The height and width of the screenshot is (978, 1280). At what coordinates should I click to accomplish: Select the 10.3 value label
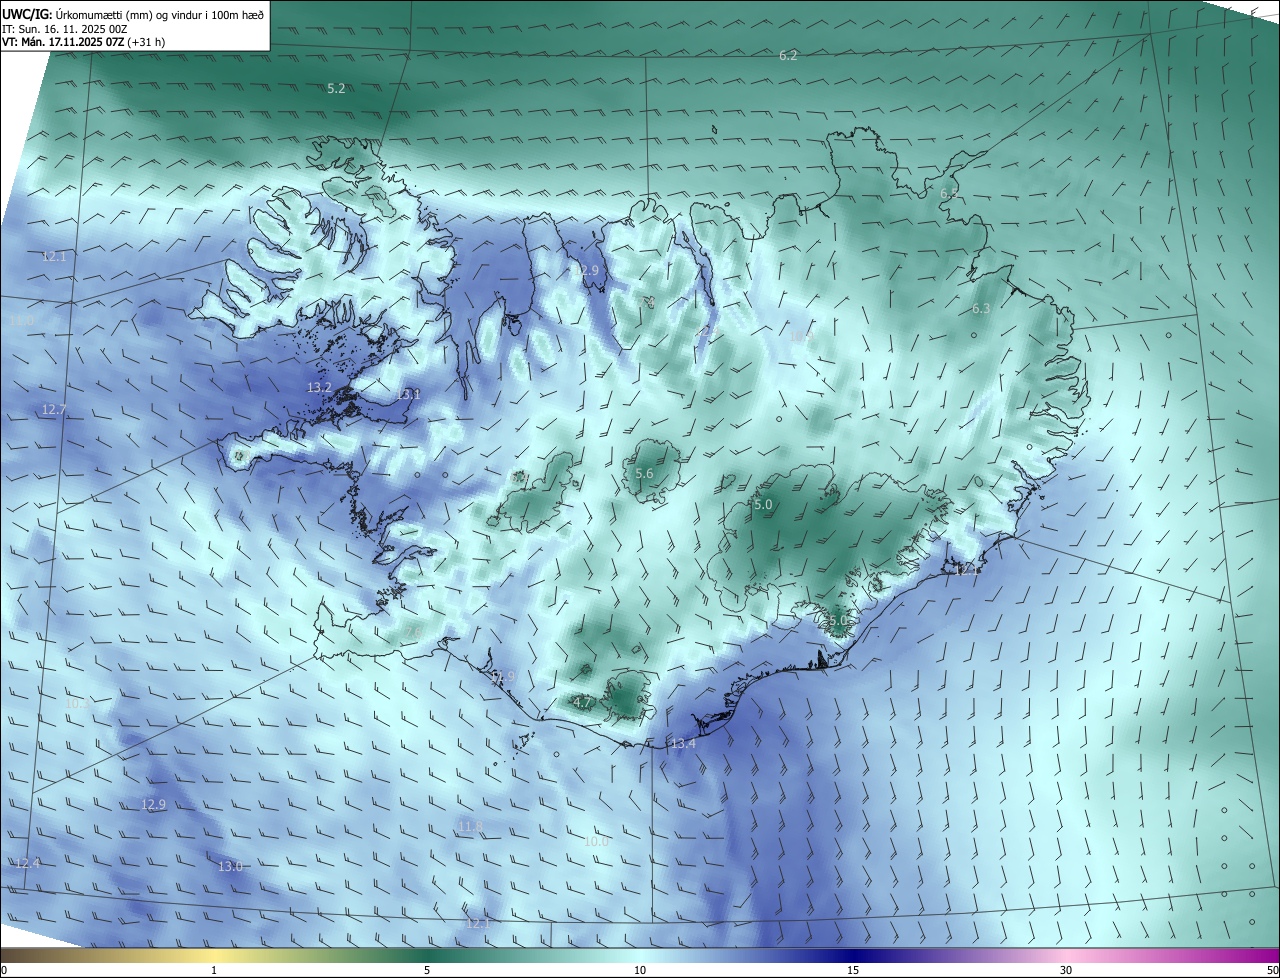coord(77,703)
